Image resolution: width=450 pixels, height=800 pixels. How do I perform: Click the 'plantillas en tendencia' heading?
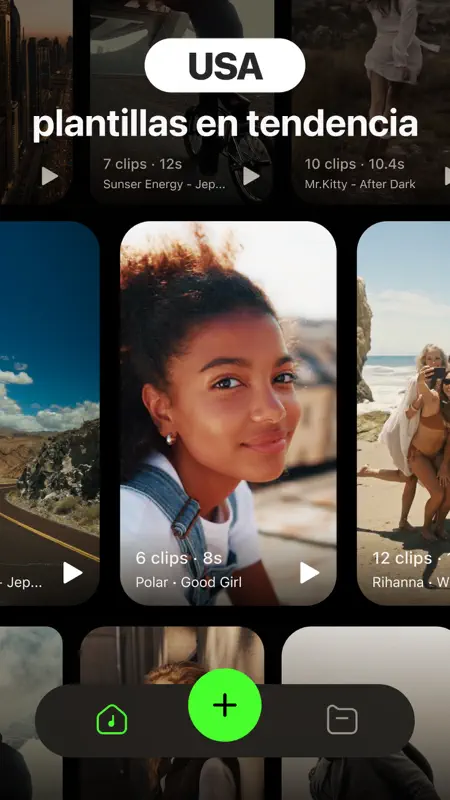point(225,124)
